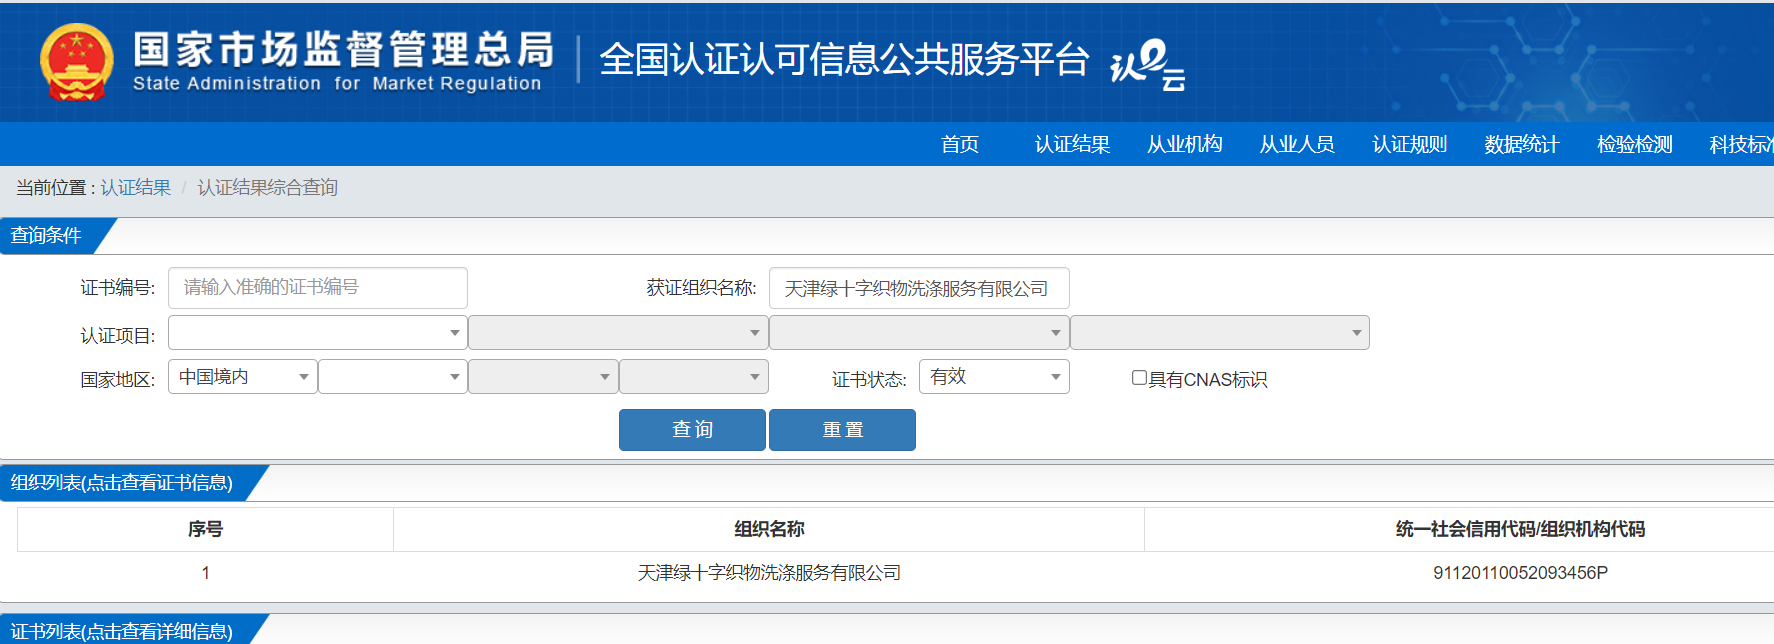This screenshot has width=1774, height=644.
Task: Open the 中国境内 country dropdown
Action: (x=243, y=377)
